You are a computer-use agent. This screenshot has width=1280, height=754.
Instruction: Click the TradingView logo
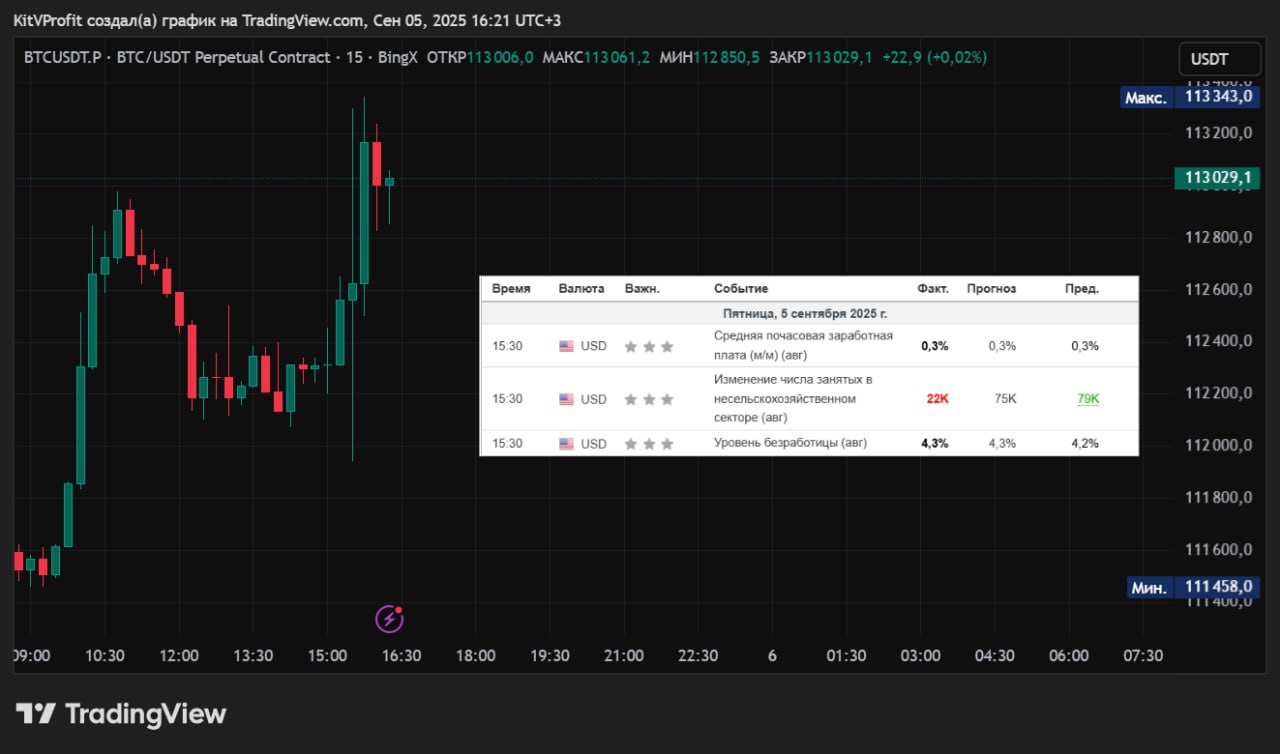[x=121, y=713]
